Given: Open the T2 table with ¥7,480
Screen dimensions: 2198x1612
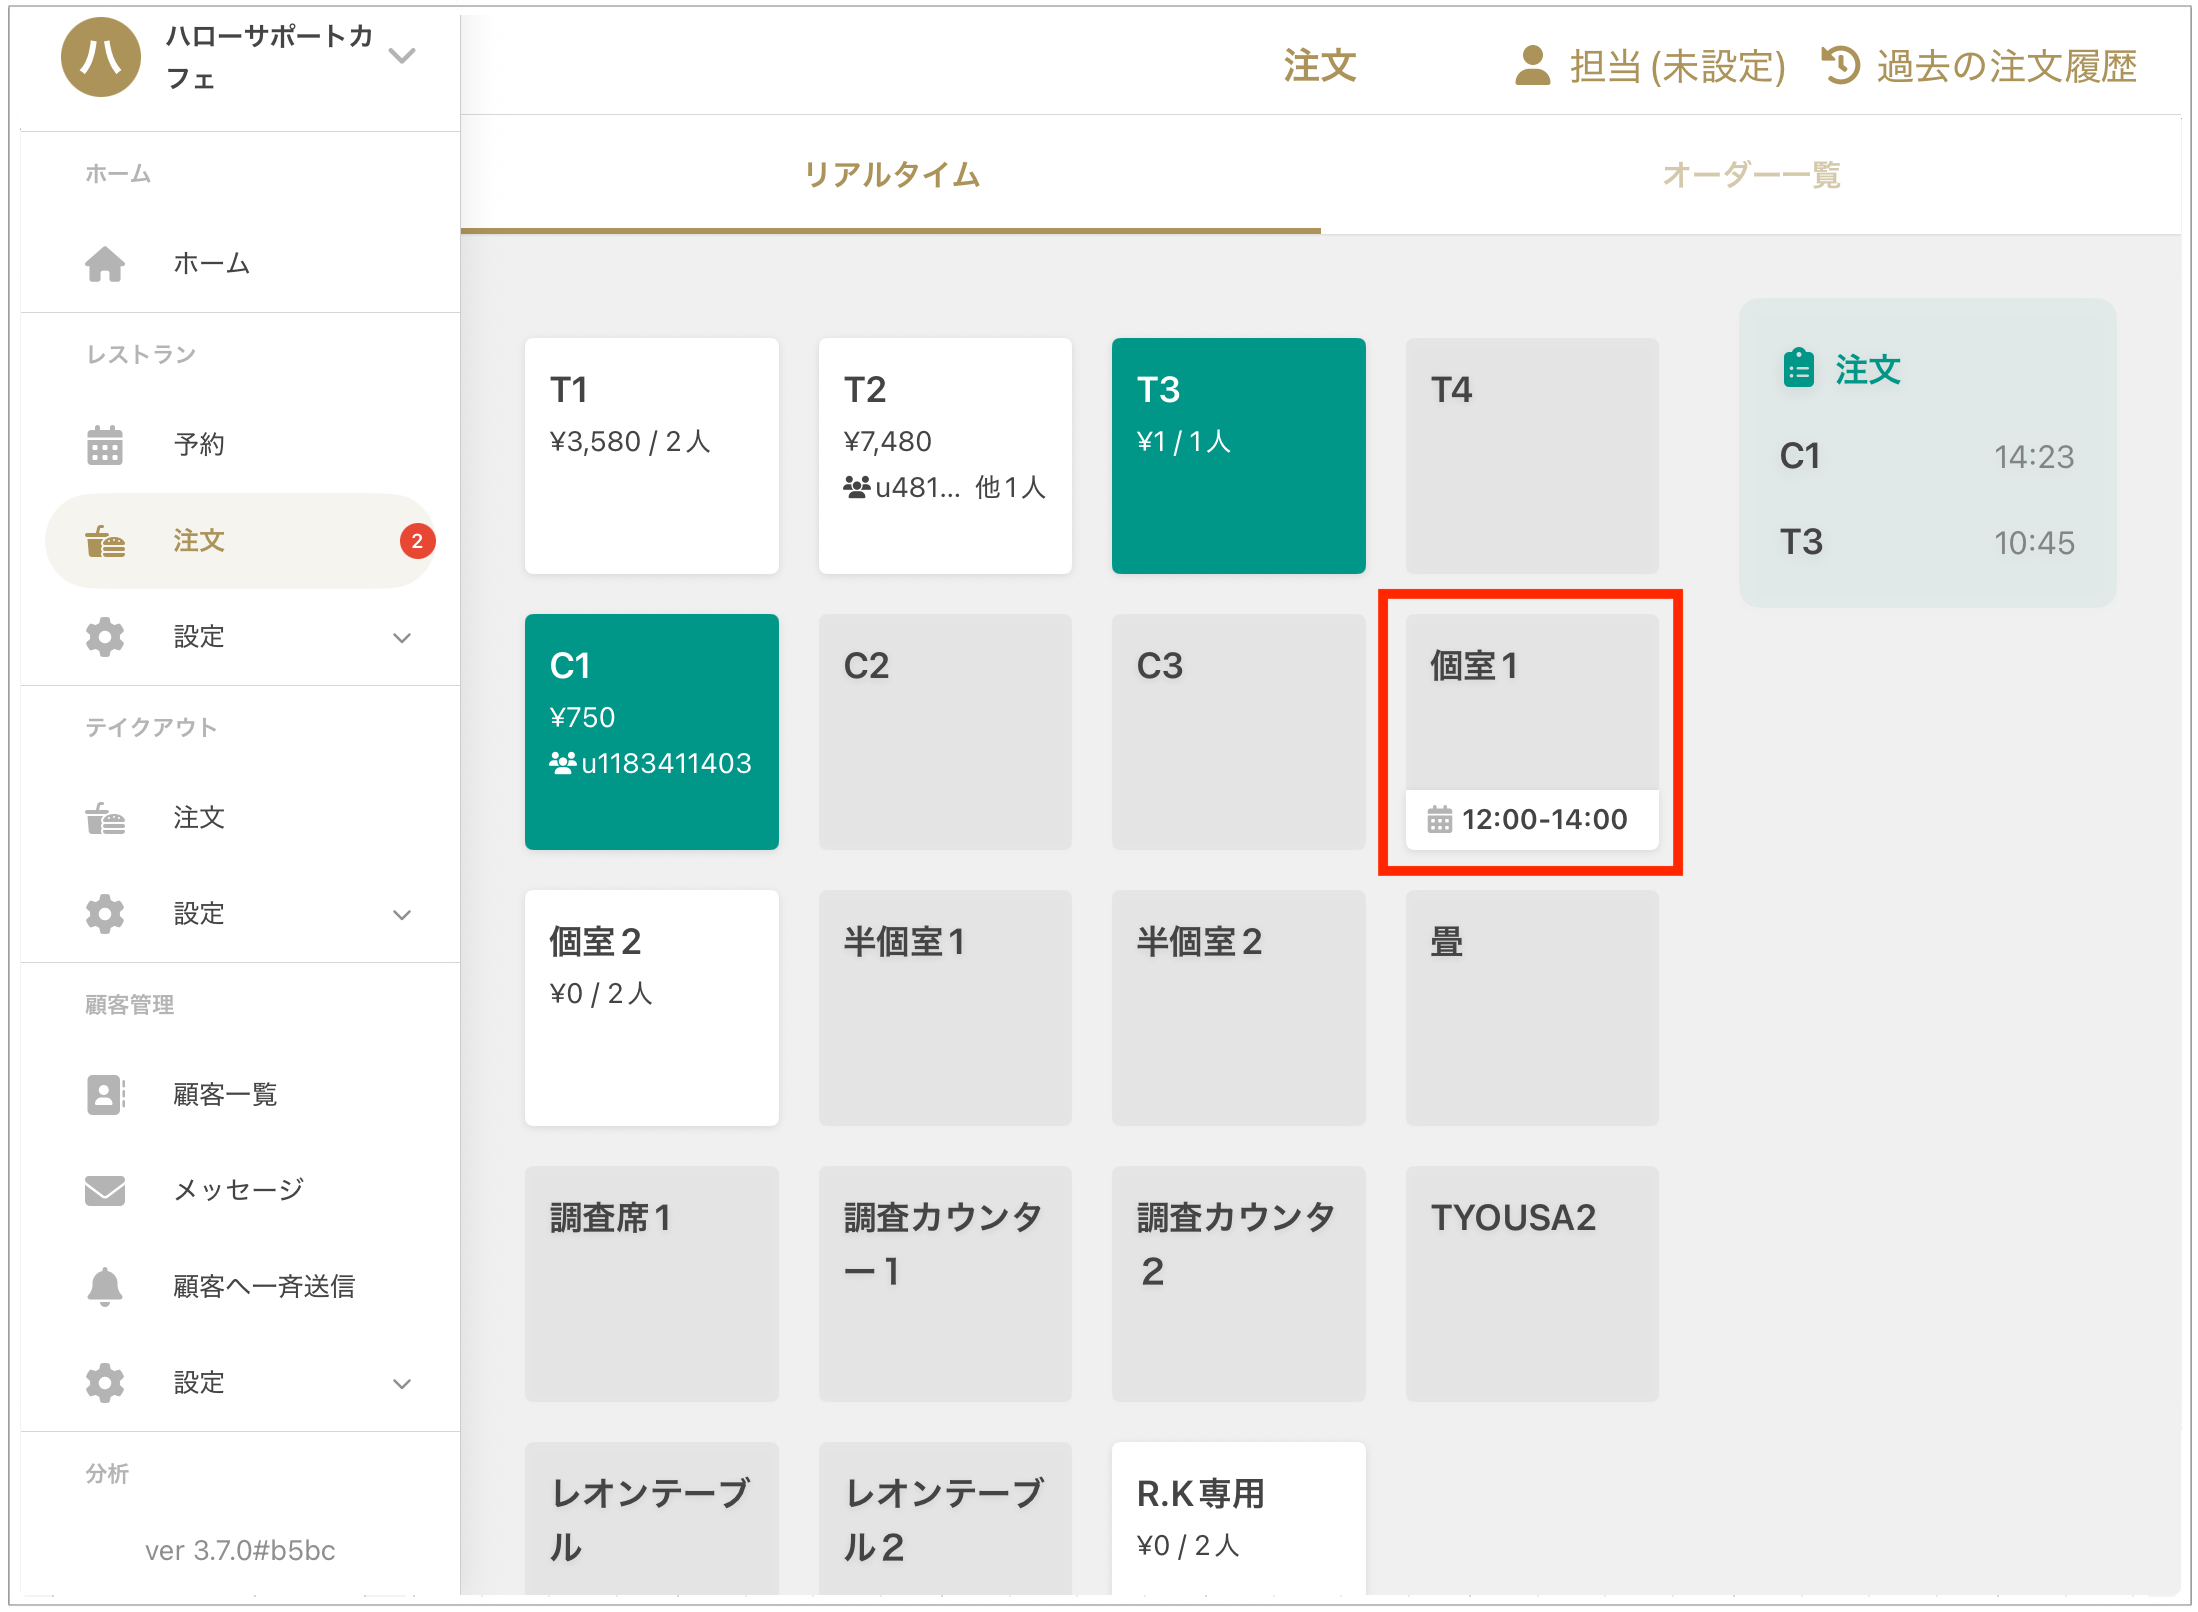Looking at the screenshot, I should click(944, 456).
